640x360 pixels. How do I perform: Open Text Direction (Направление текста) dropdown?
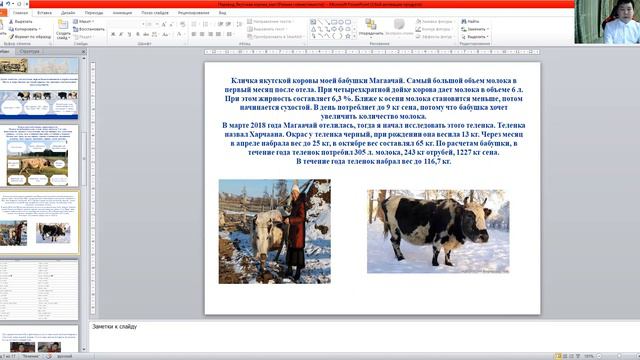pos(271,21)
